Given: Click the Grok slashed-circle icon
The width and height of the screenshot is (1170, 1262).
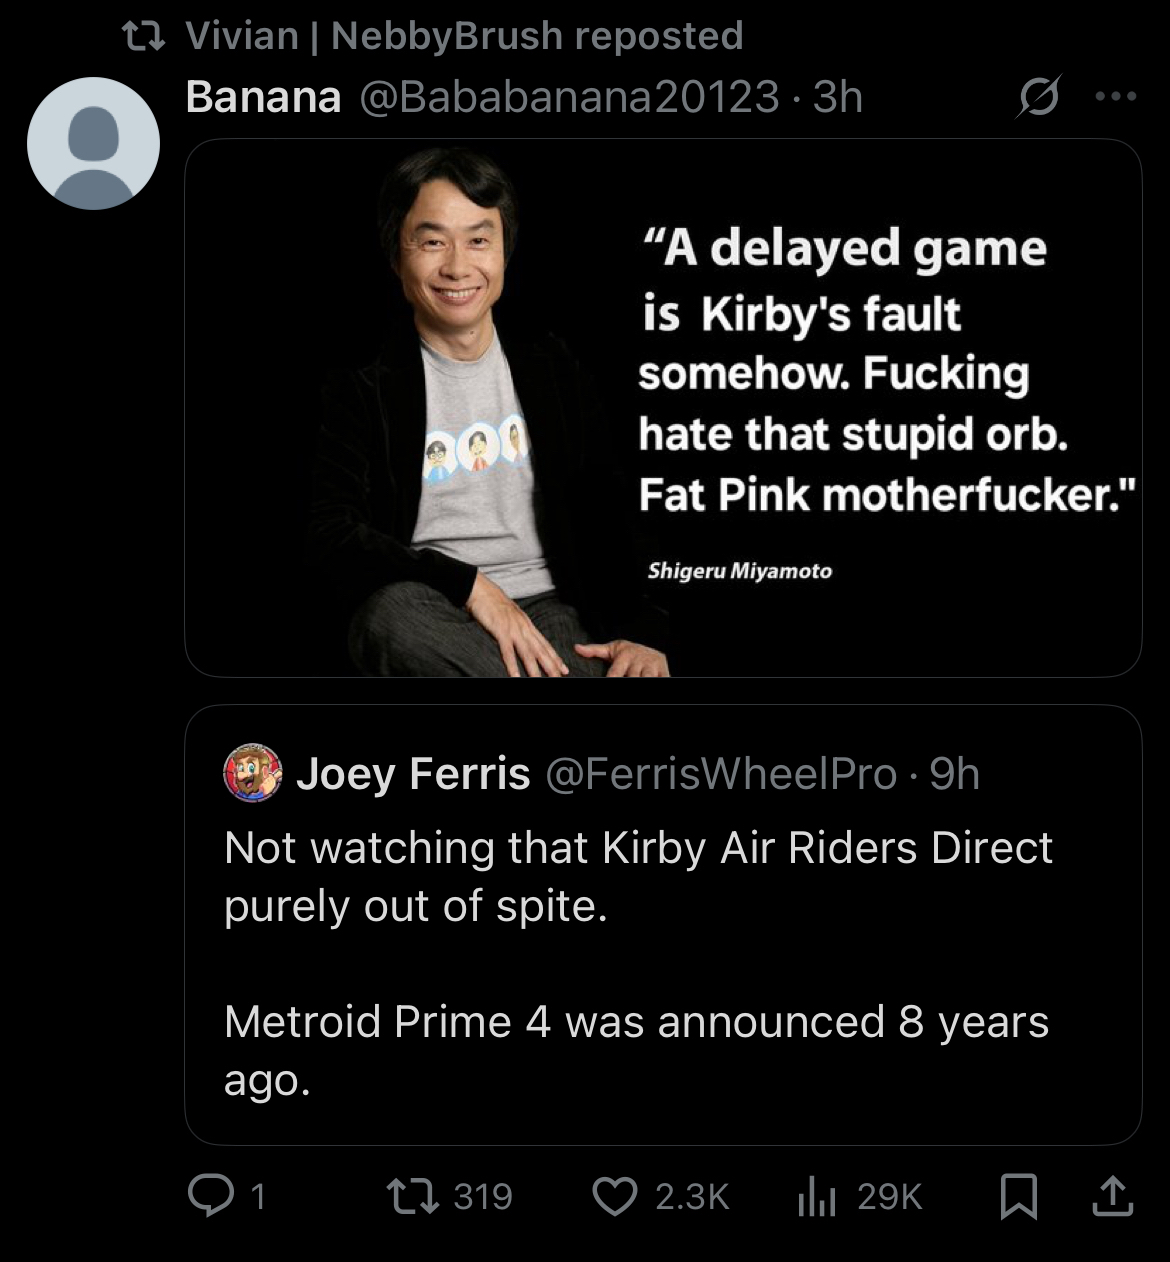Looking at the screenshot, I should (x=1037, y=98).
